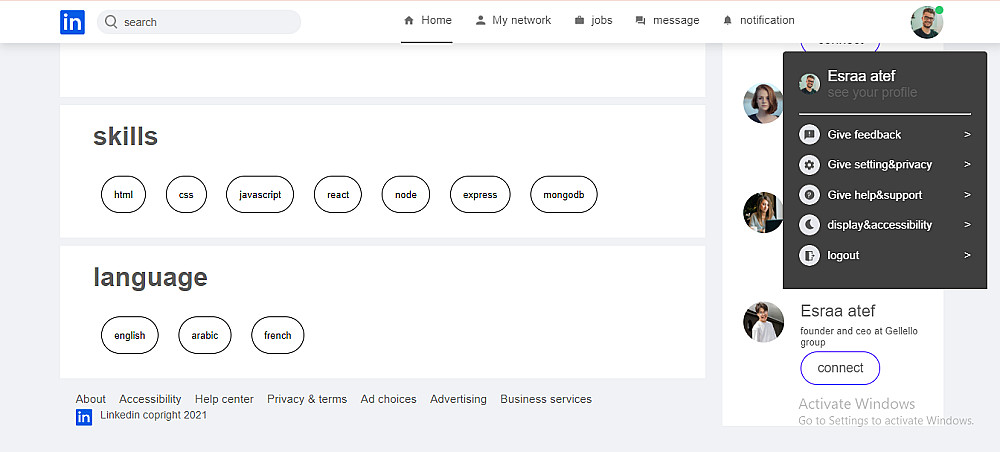Open the Help center footer link
The image size is (1000, 452).
click(224, 399)
